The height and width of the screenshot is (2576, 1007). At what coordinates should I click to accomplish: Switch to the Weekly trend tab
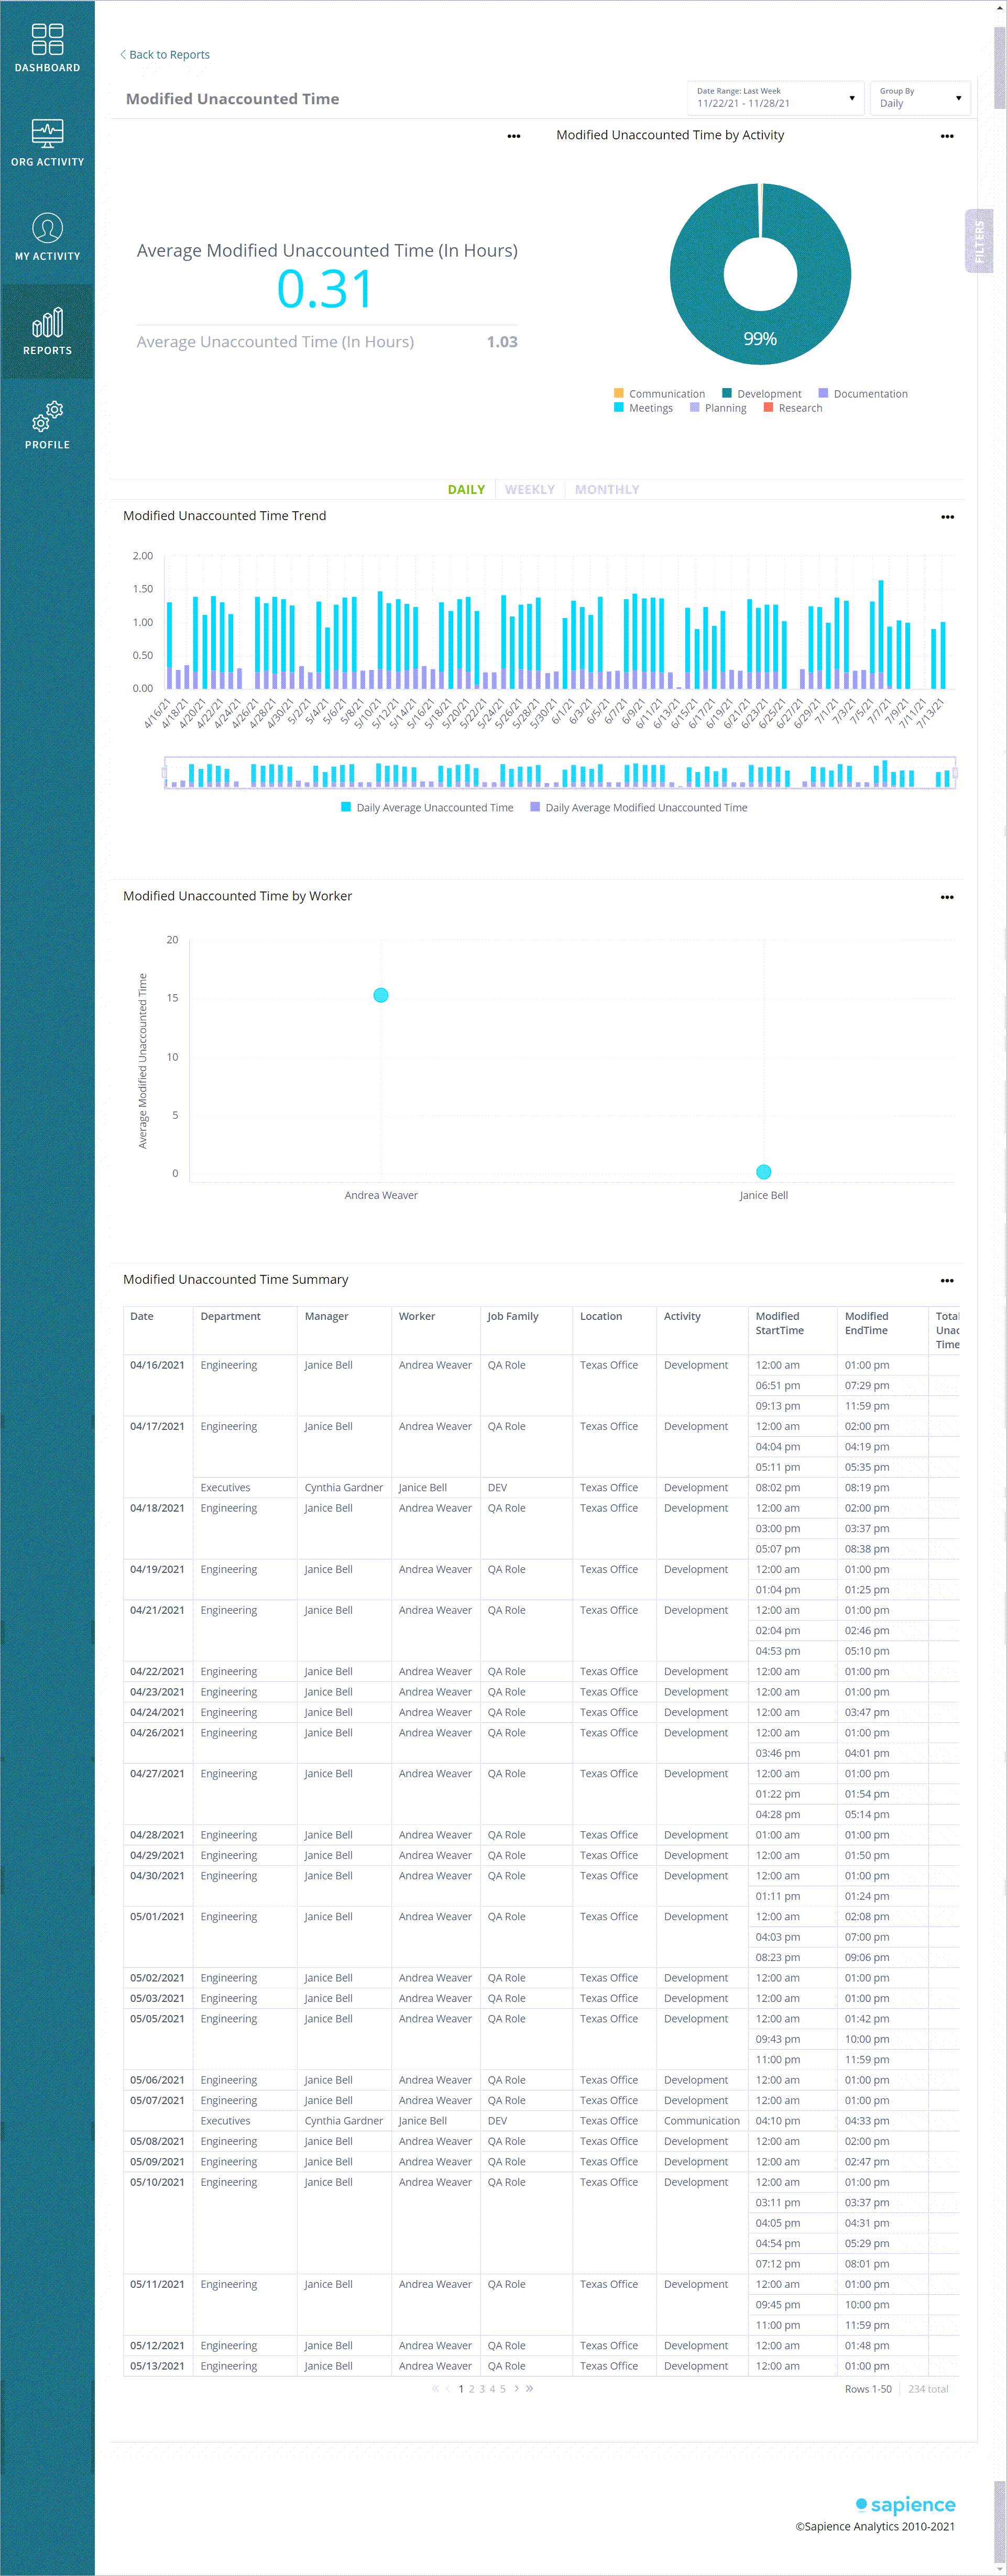[x=529, y=489]
